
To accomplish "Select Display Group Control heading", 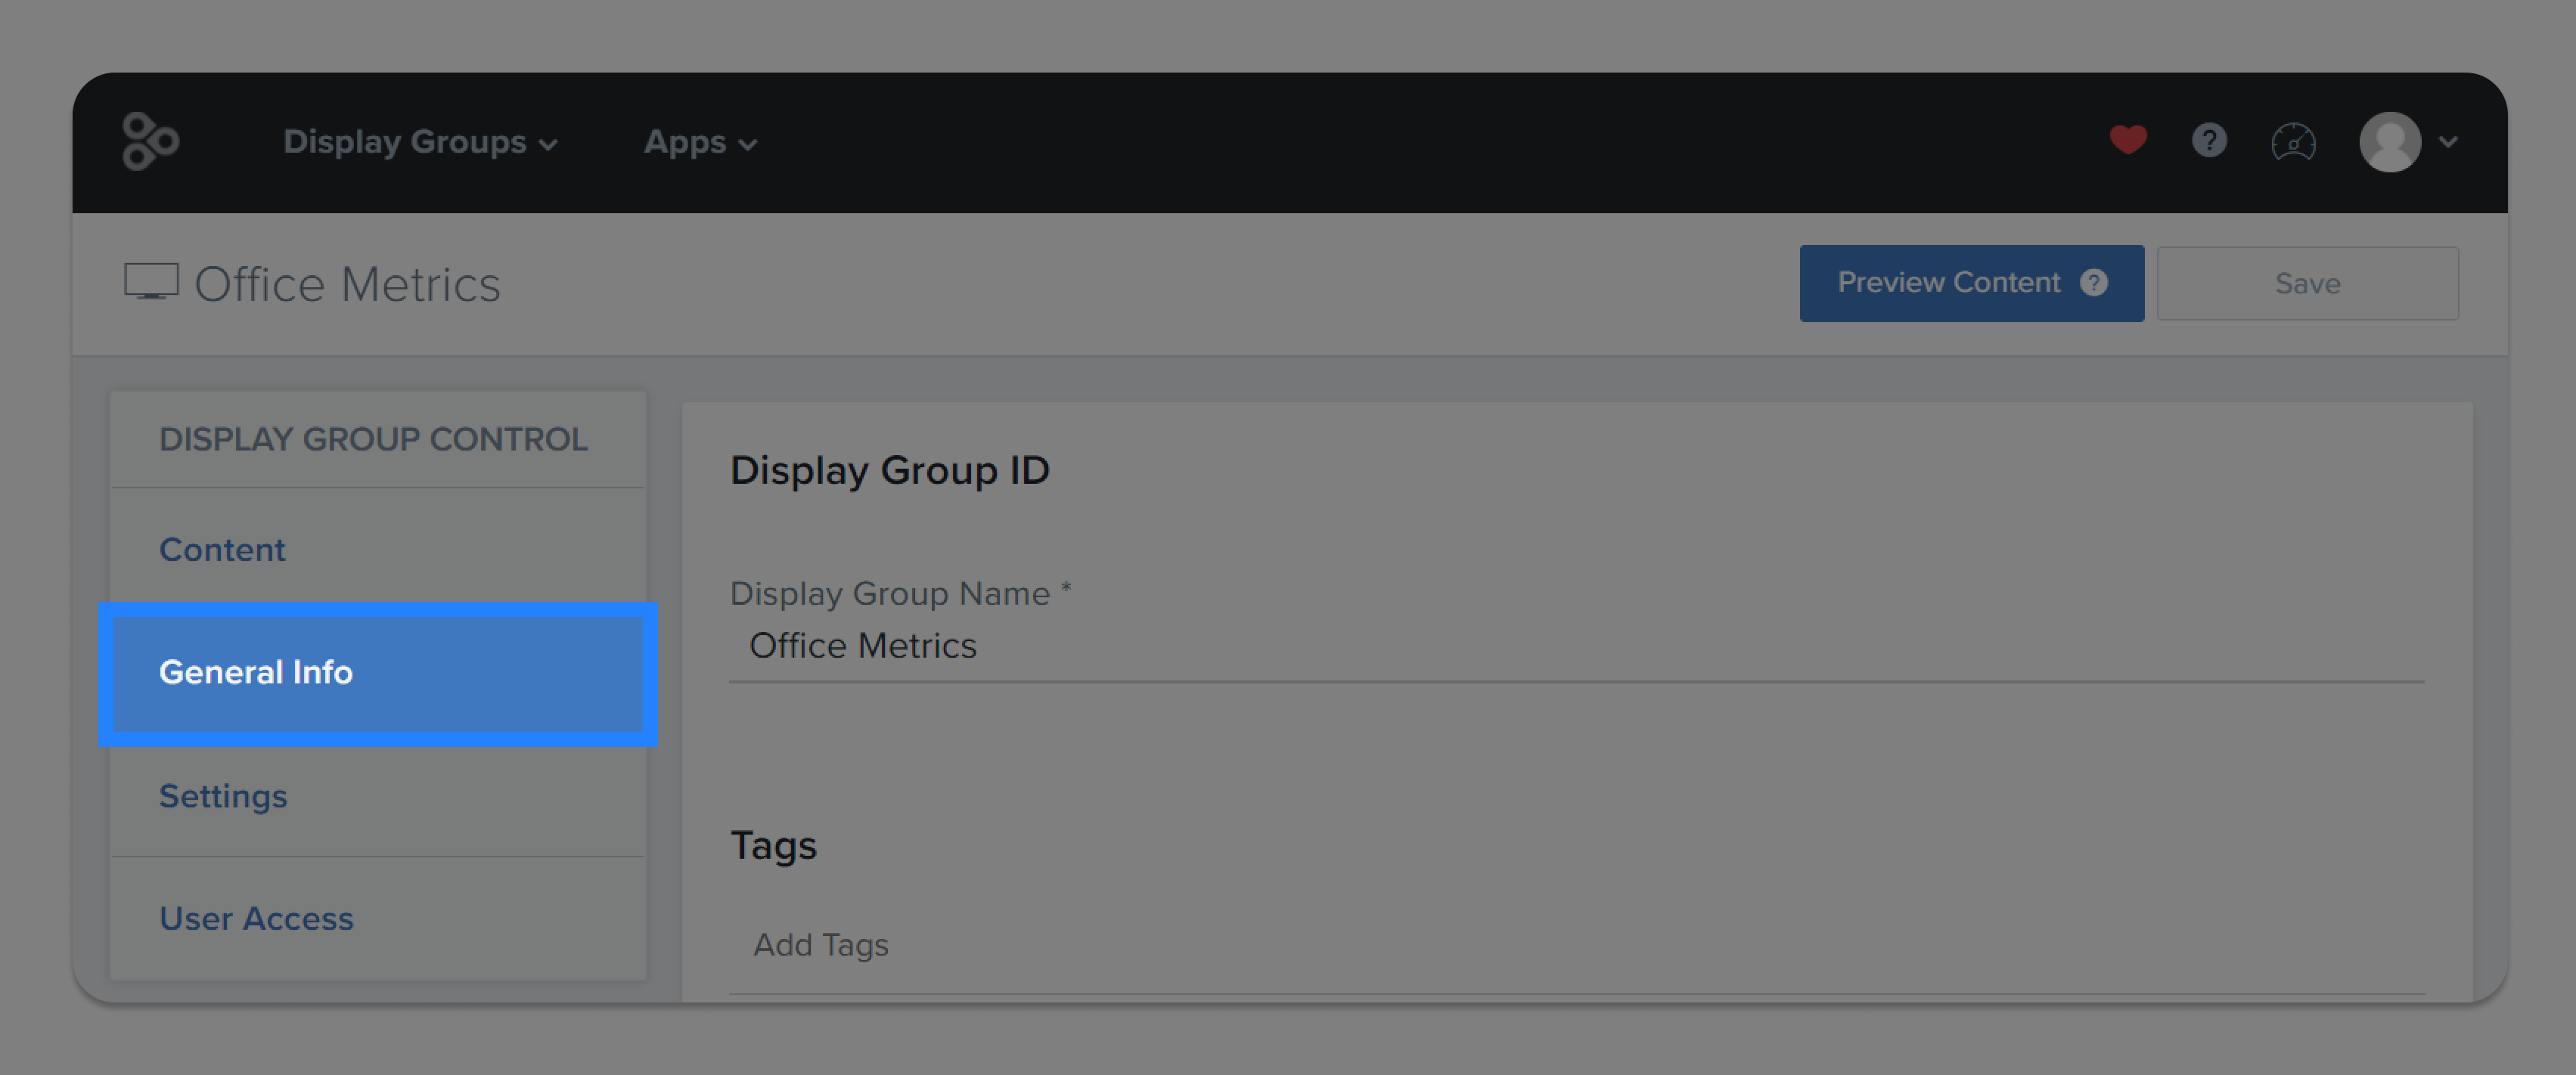I will (x=373, y=438).
